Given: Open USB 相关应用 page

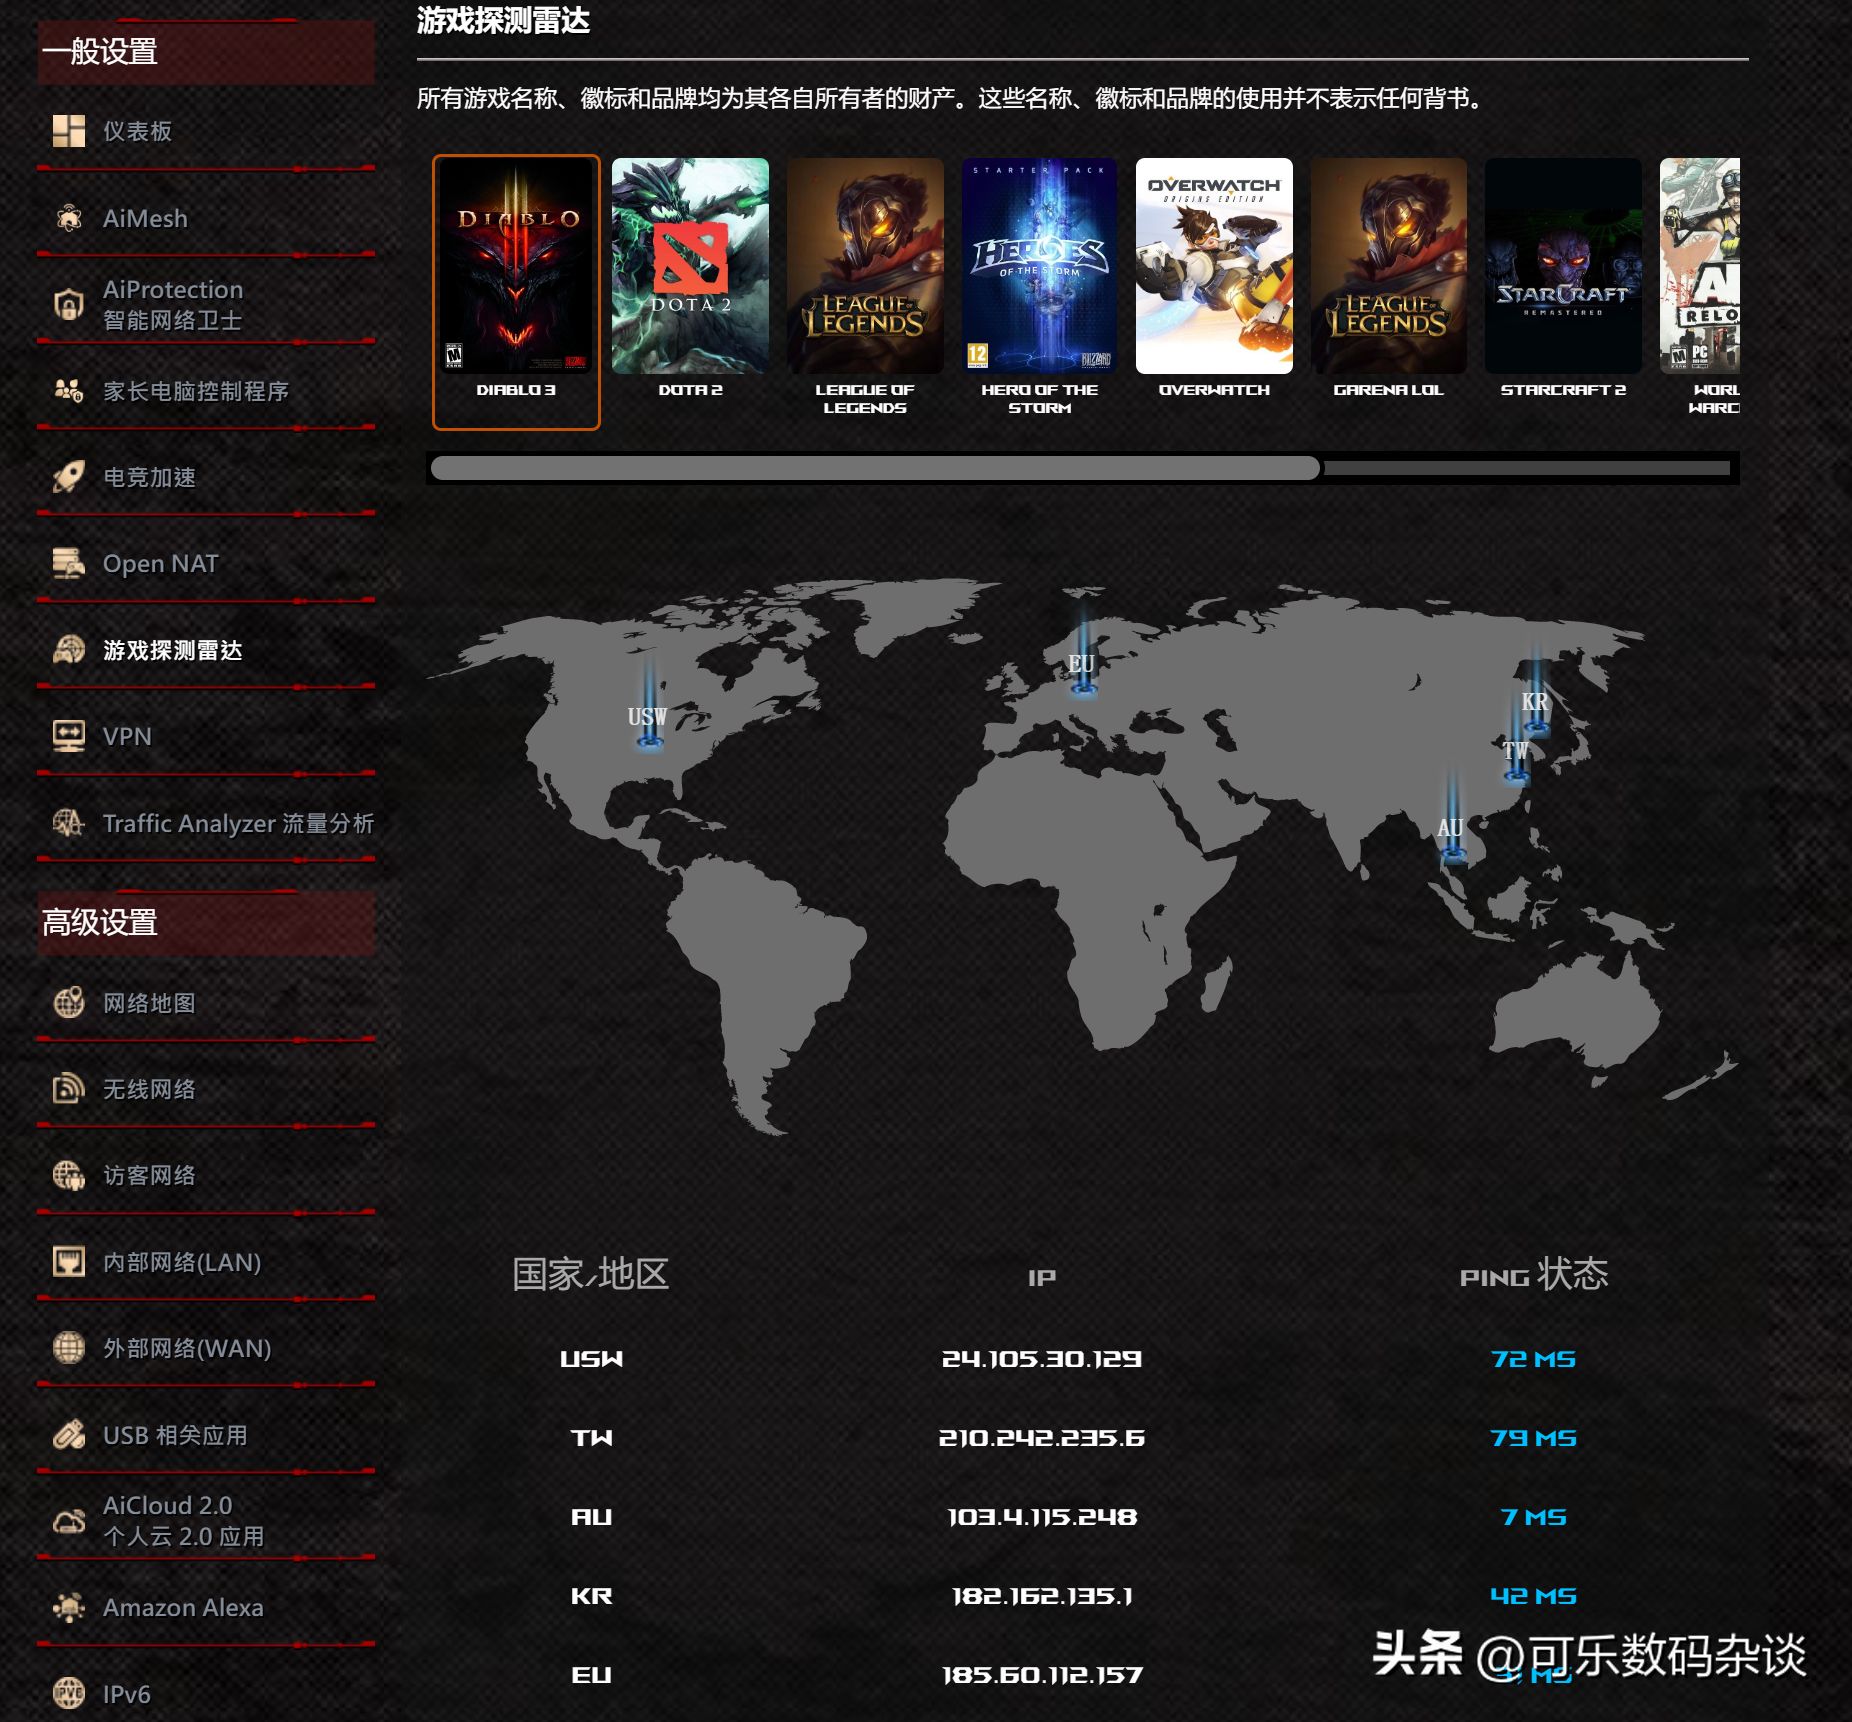Looking at the screenshot, I should (175, 1435).
